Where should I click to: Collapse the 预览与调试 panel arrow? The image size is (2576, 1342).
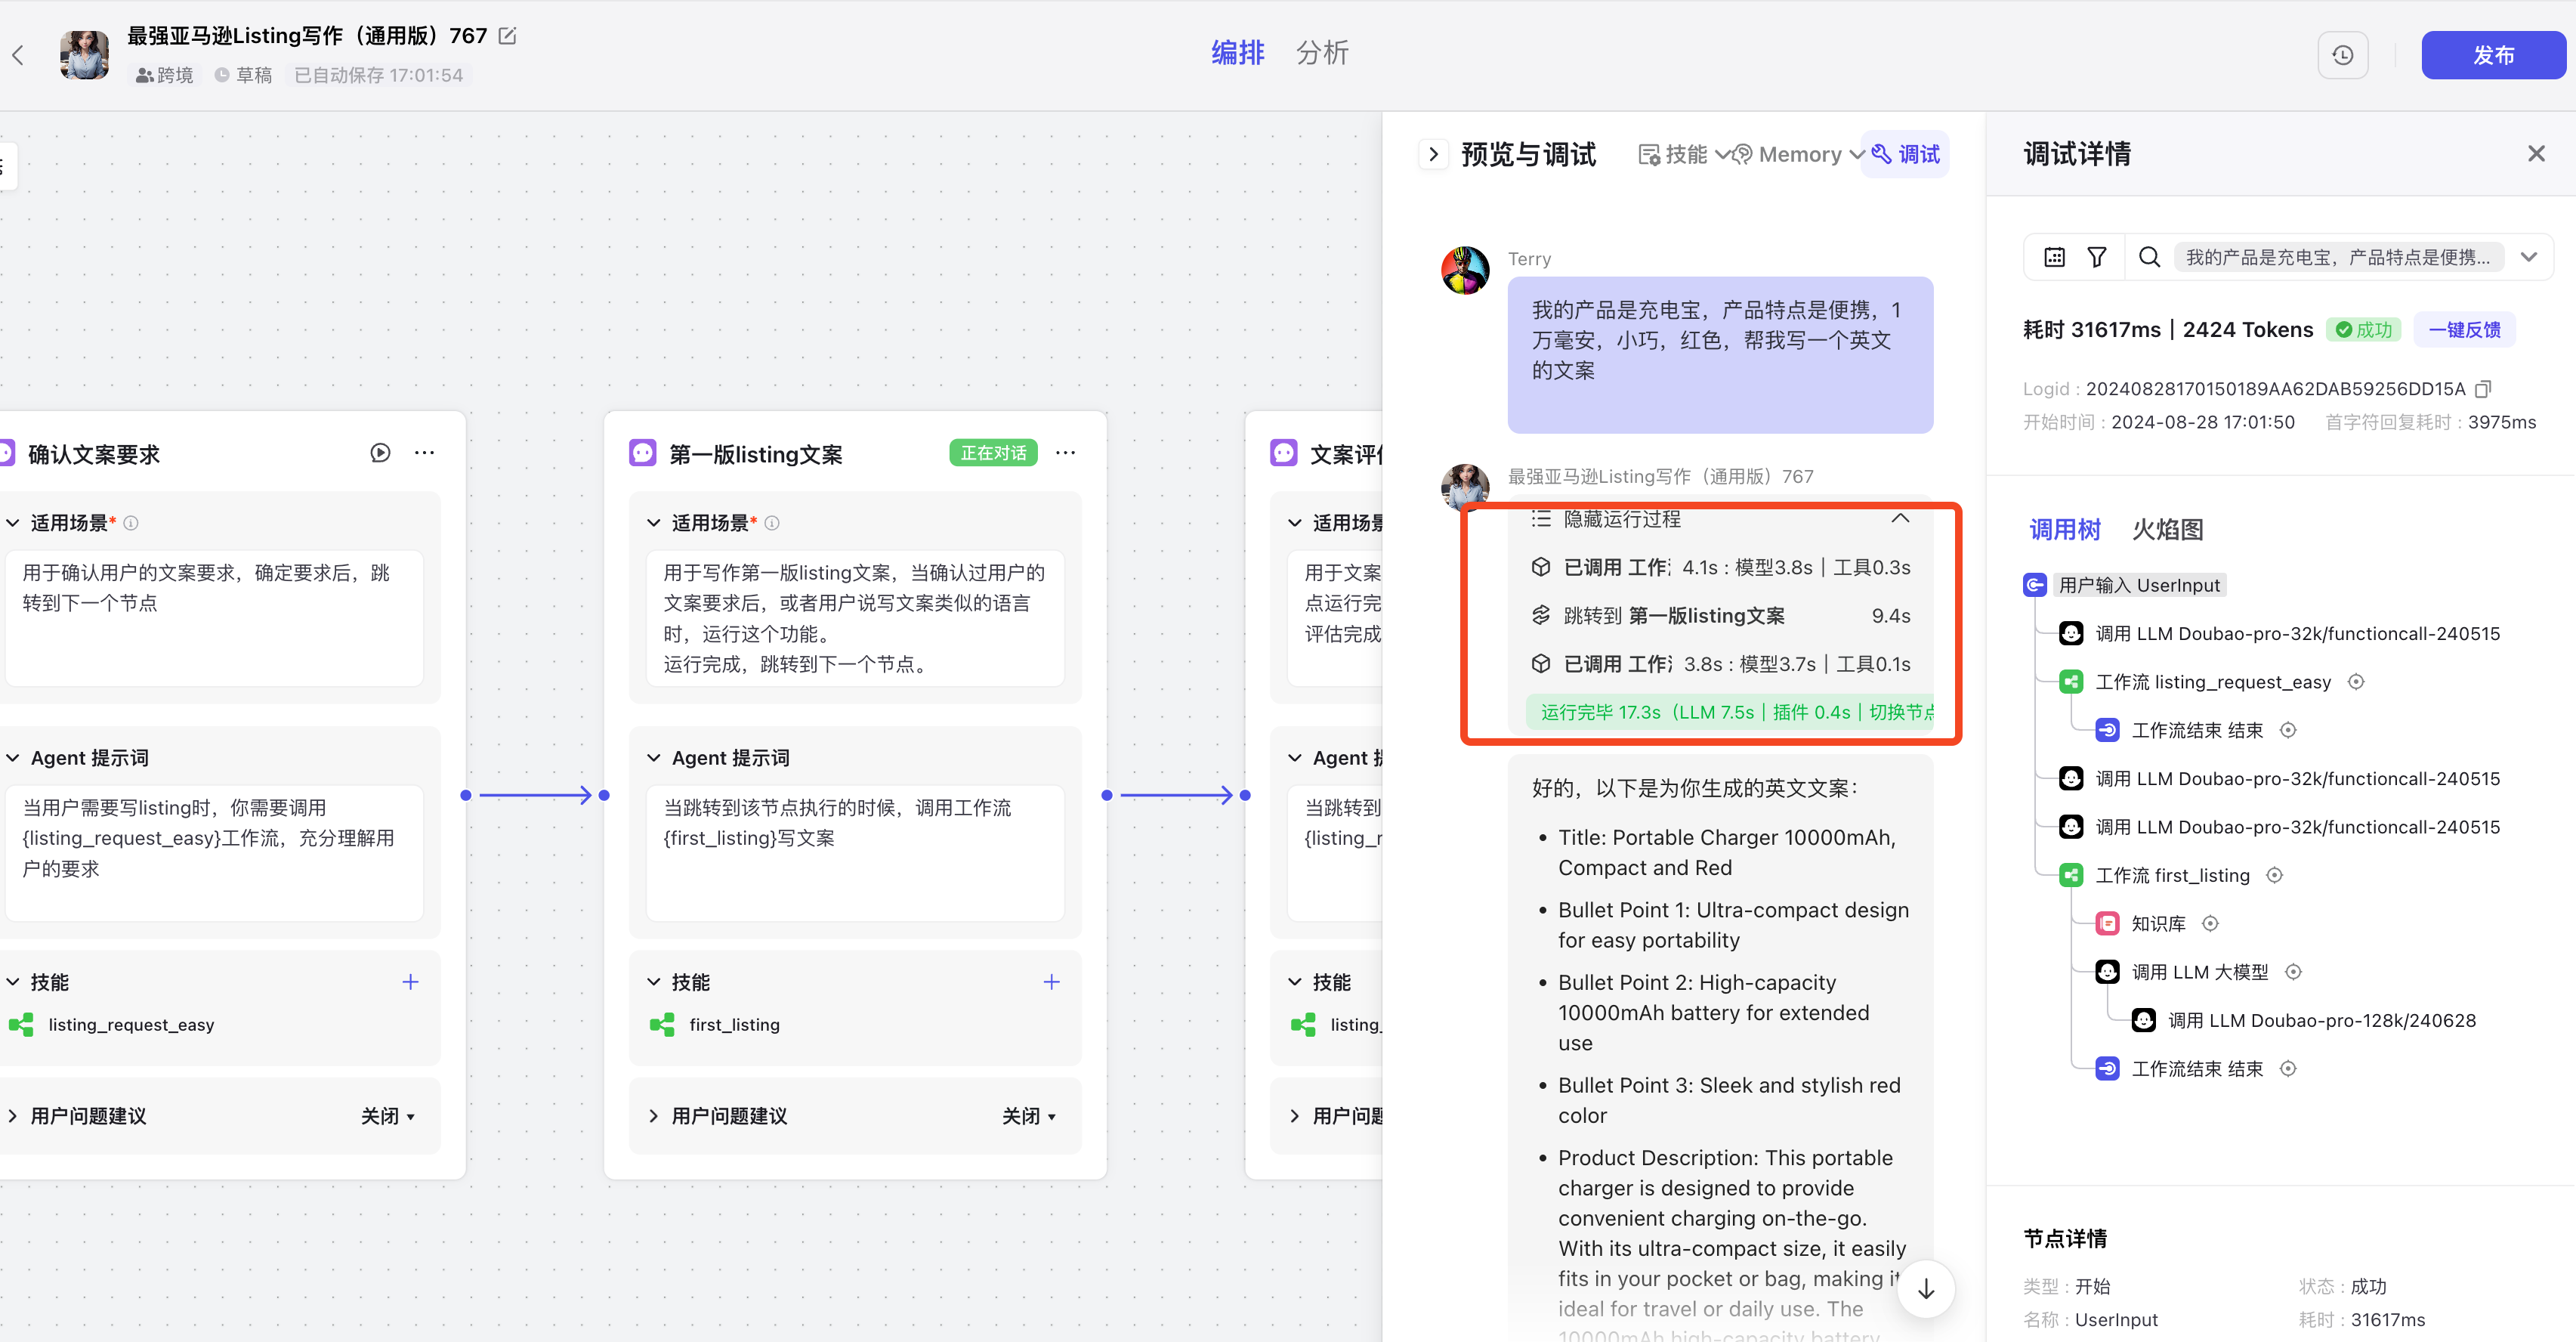pos(1433,154)
